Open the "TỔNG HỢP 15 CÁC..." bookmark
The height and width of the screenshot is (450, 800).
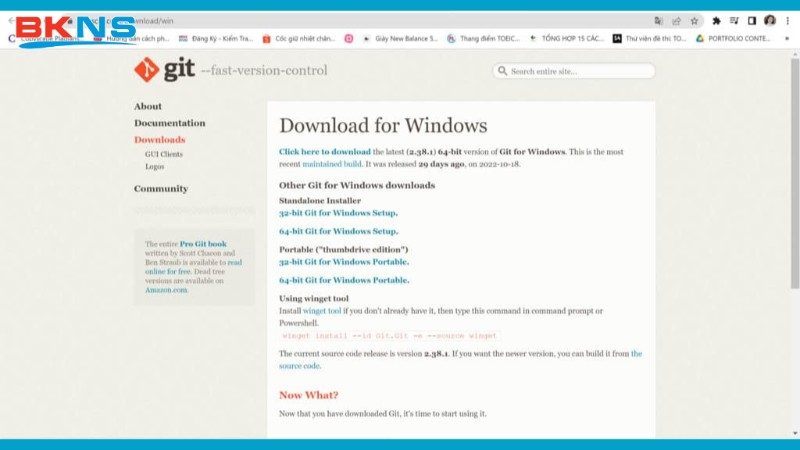tap(566, 38)
